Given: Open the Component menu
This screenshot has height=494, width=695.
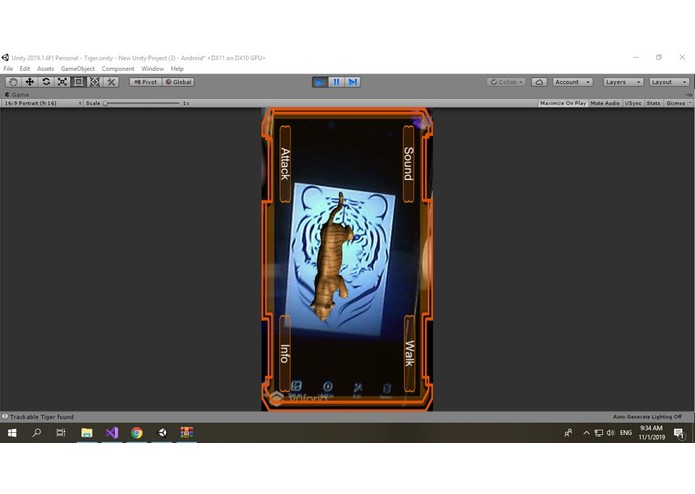Looking at the screenshot, I should pyautogui.click(x=118, y=69).
